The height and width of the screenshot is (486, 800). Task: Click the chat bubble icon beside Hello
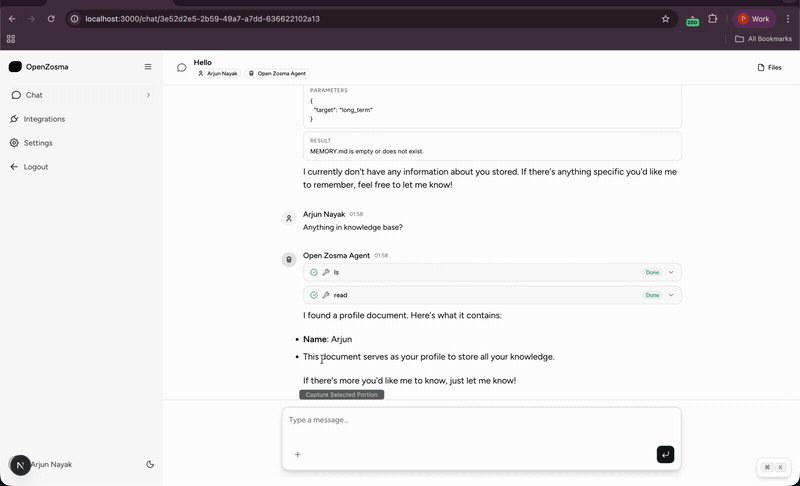[182, 68]
